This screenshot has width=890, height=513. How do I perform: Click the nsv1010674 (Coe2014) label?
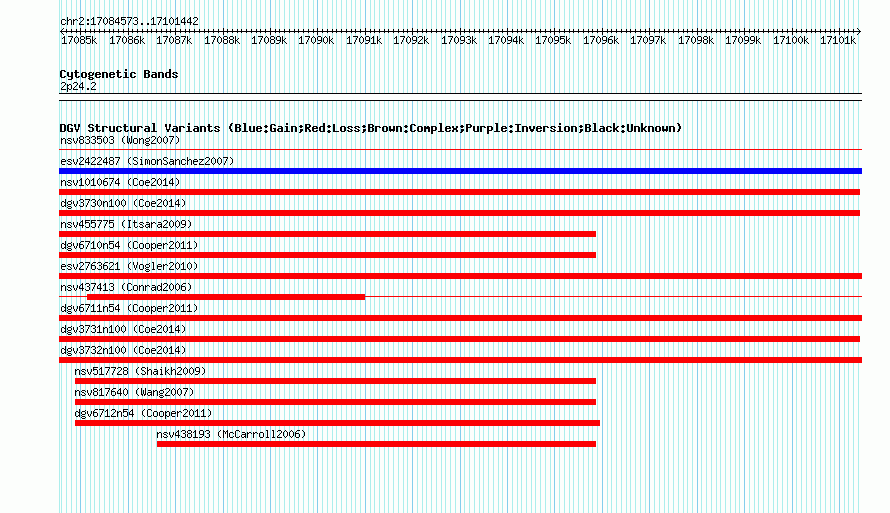coord(120,182)
